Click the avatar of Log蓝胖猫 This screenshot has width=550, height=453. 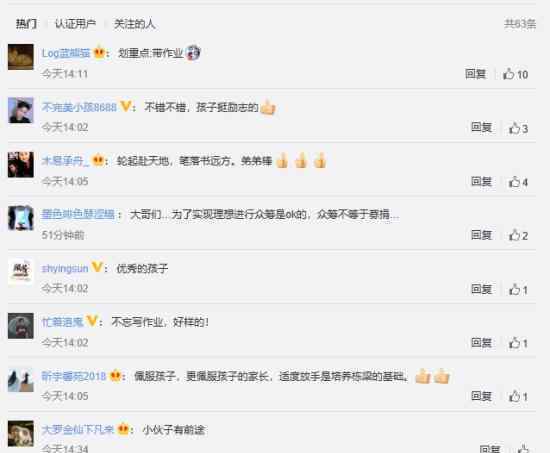tap(21, 57)
